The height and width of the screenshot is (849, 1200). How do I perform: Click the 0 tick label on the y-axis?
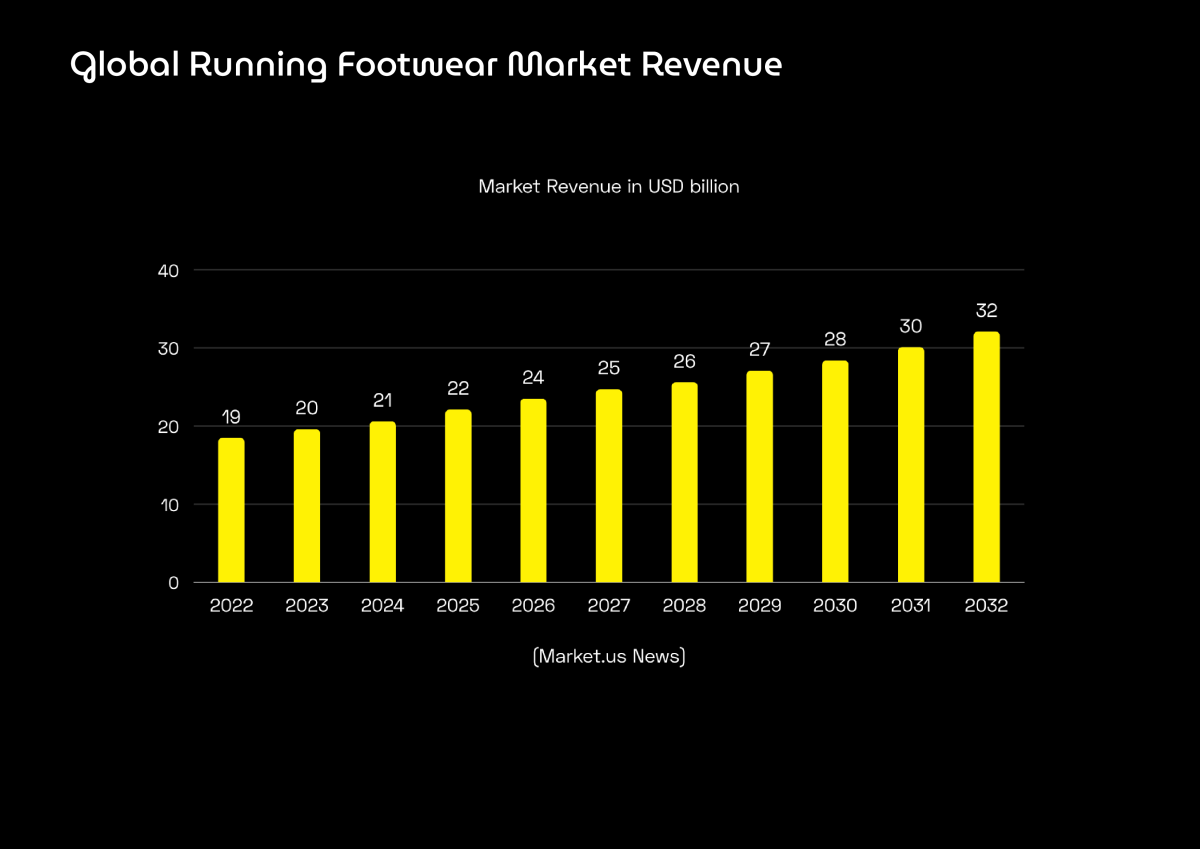pyautogui.click(x=173, y=583)
